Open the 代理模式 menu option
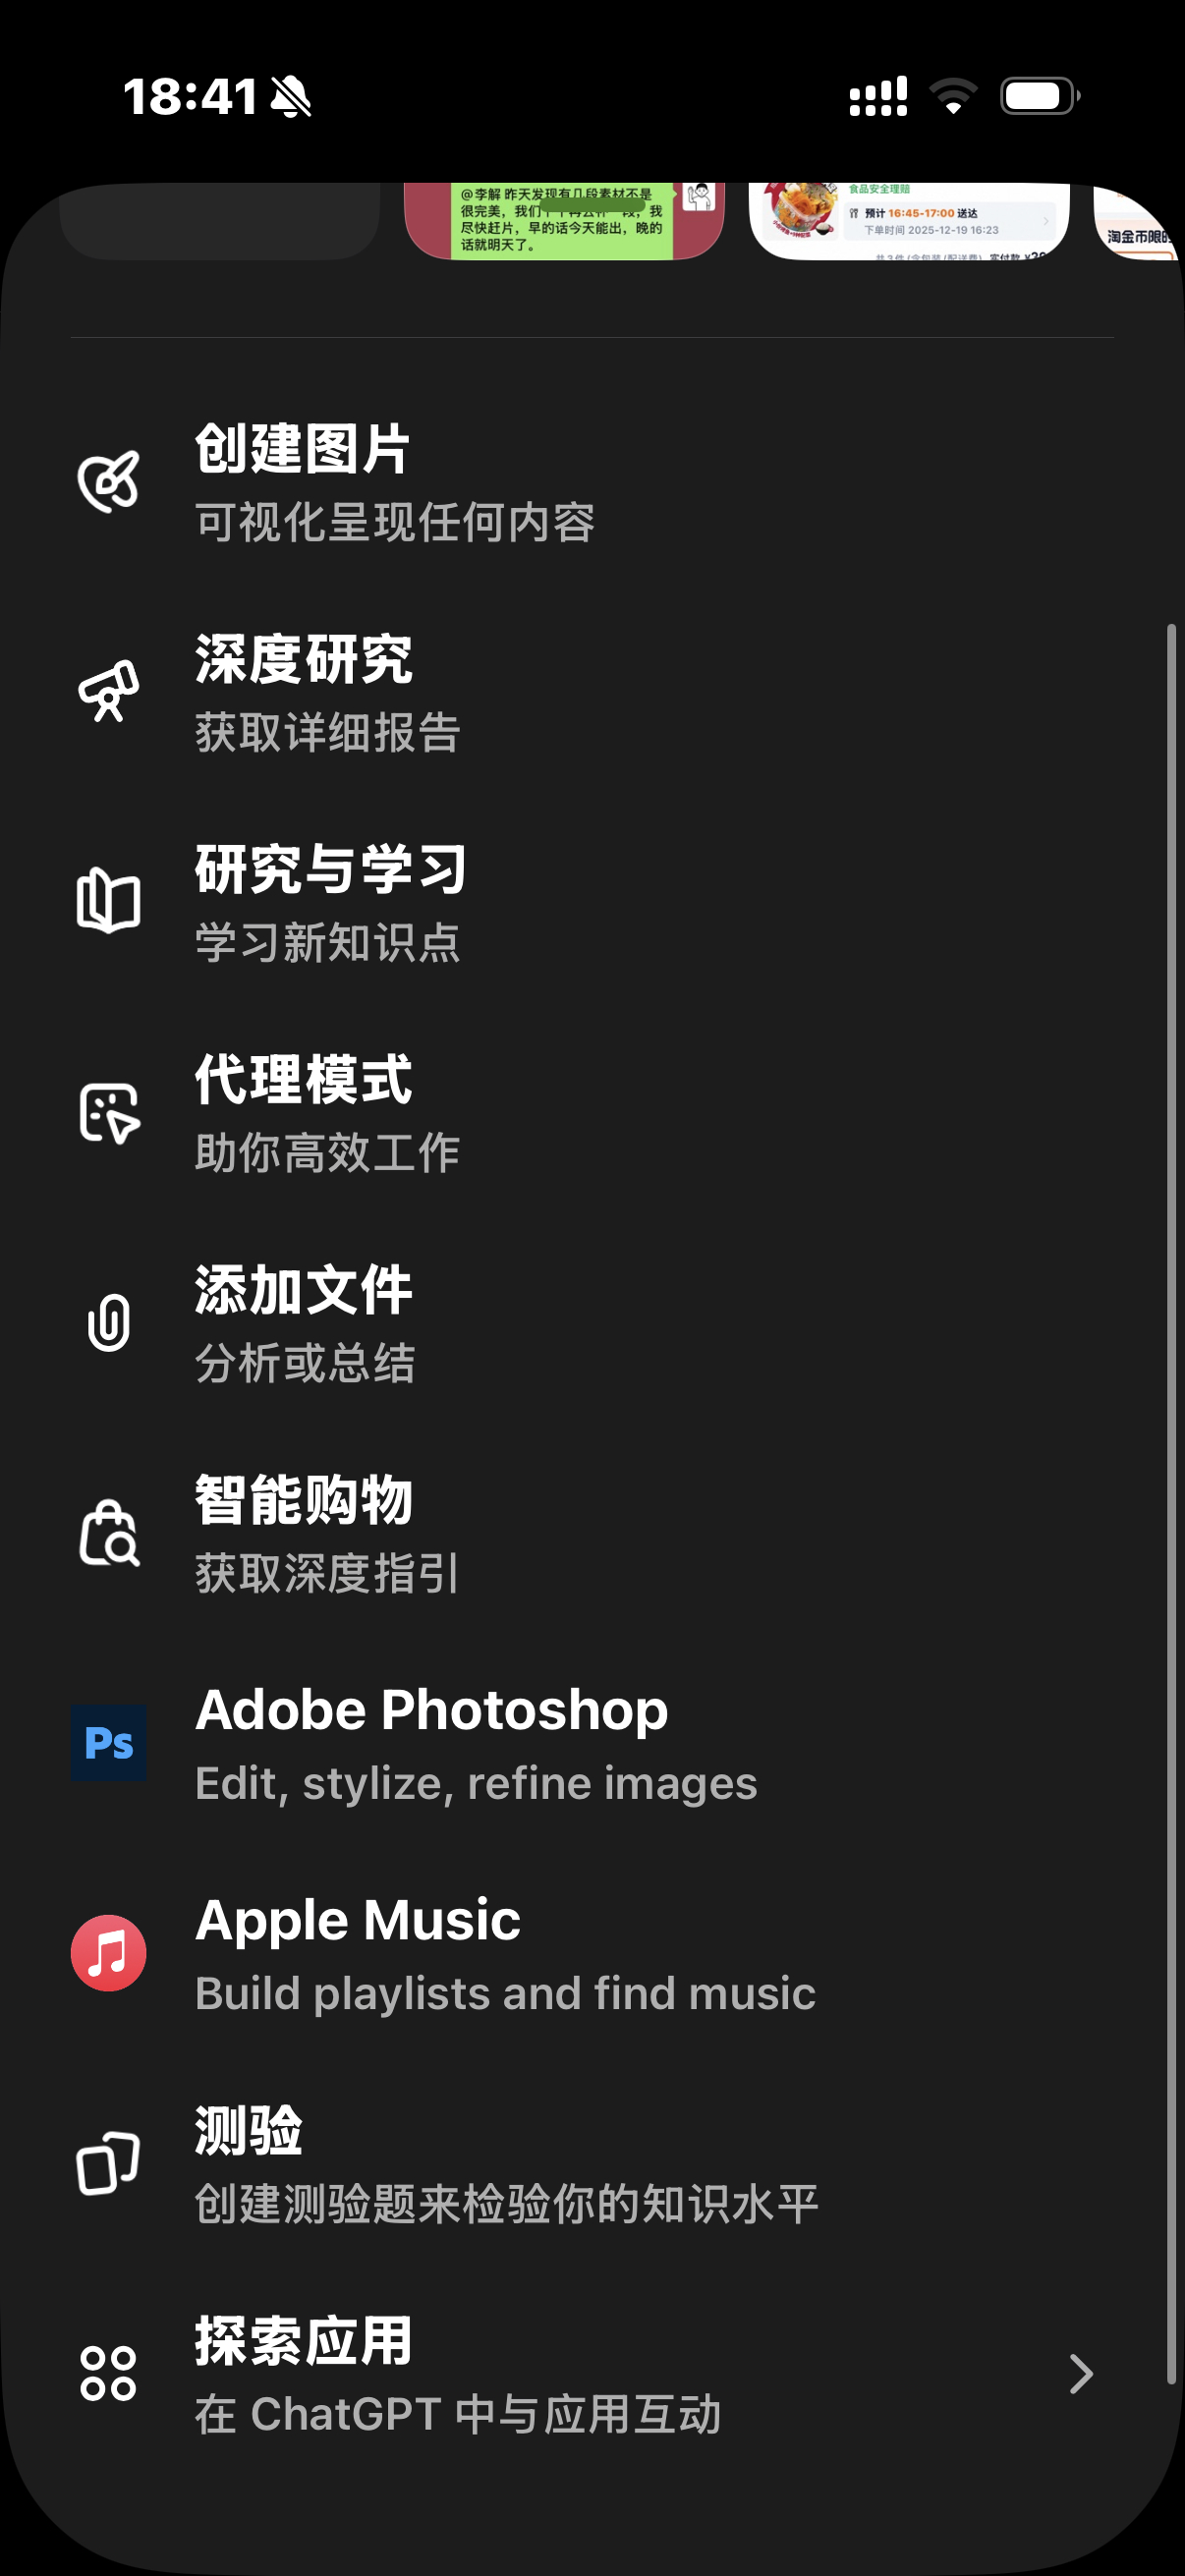 click(x=328, y=1114)
